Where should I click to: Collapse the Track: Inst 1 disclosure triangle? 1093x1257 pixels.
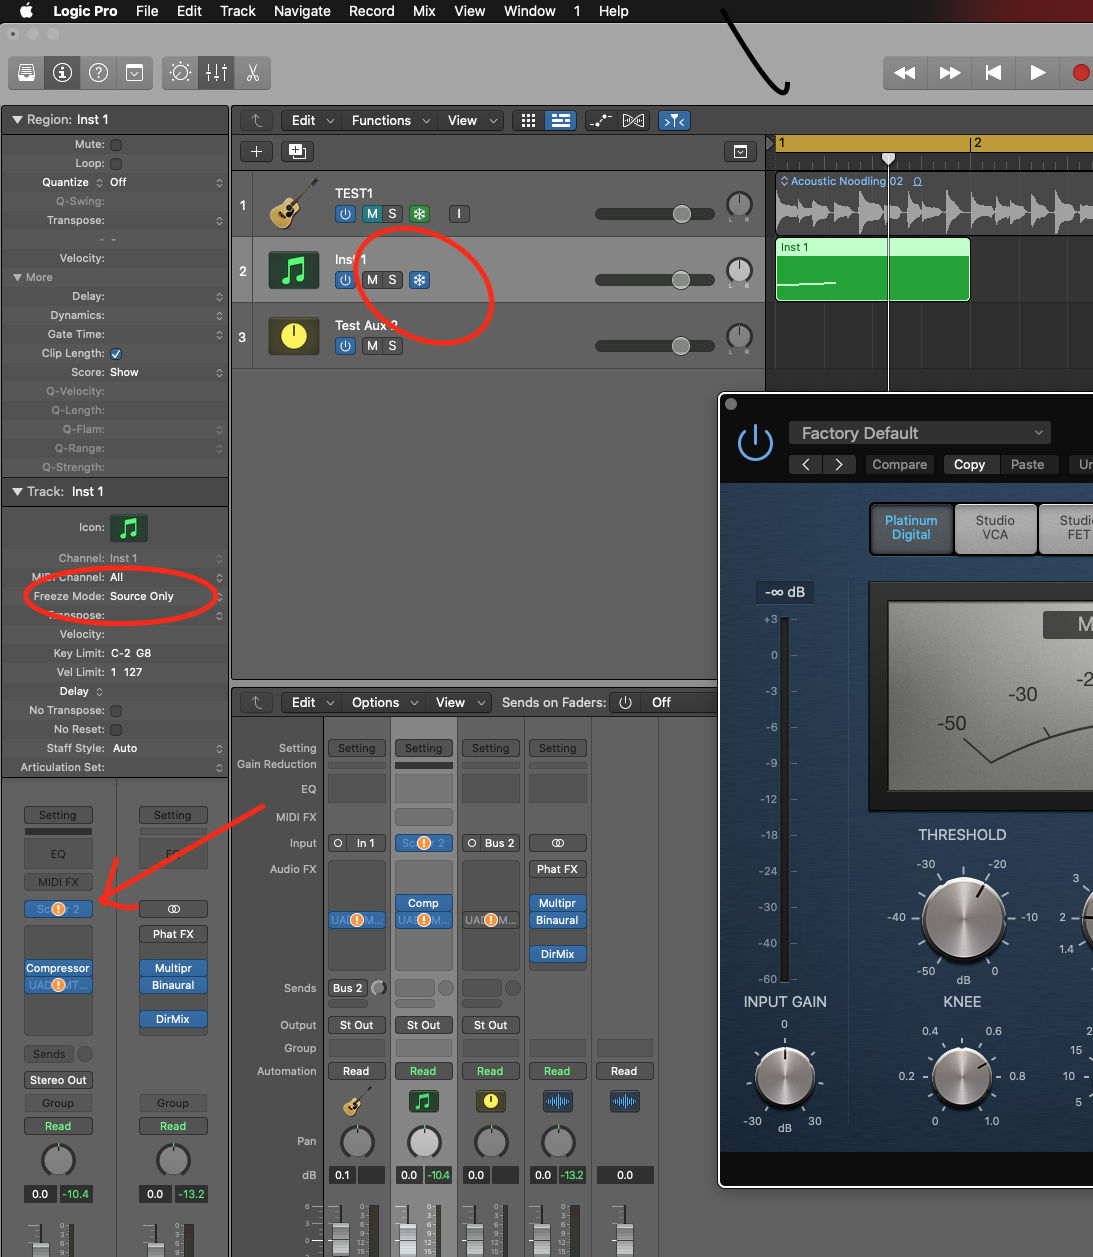click(17, 491)
